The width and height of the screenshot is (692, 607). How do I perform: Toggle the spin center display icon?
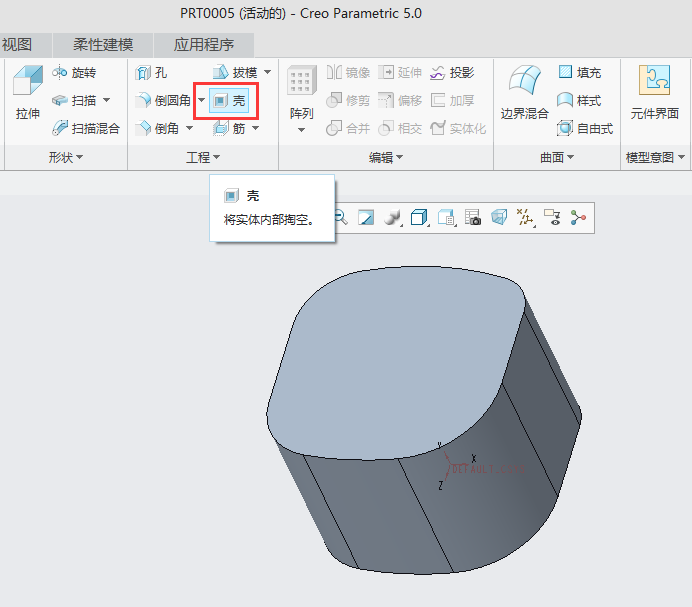[x=578, y=218]
